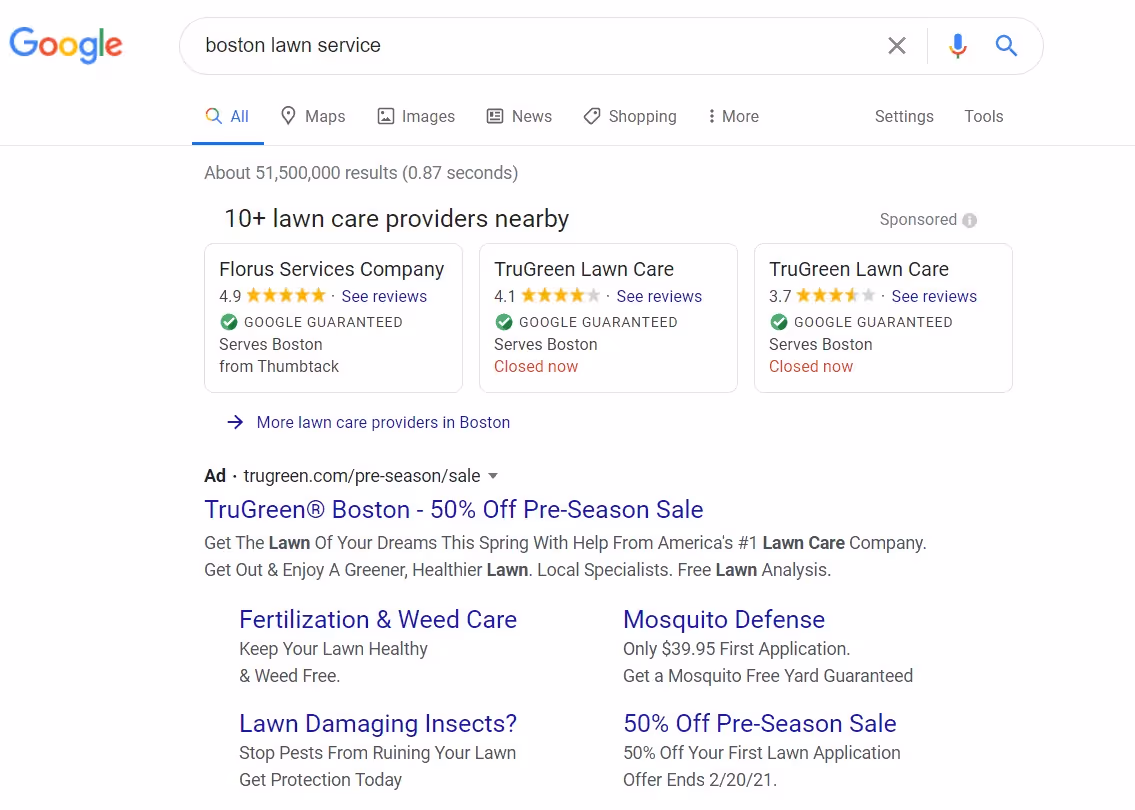Open TruGreen Boston 50% Off Pre-Season Sale ad
Image resolution: width=1135 pixels, height=810 pixels.
454,510
